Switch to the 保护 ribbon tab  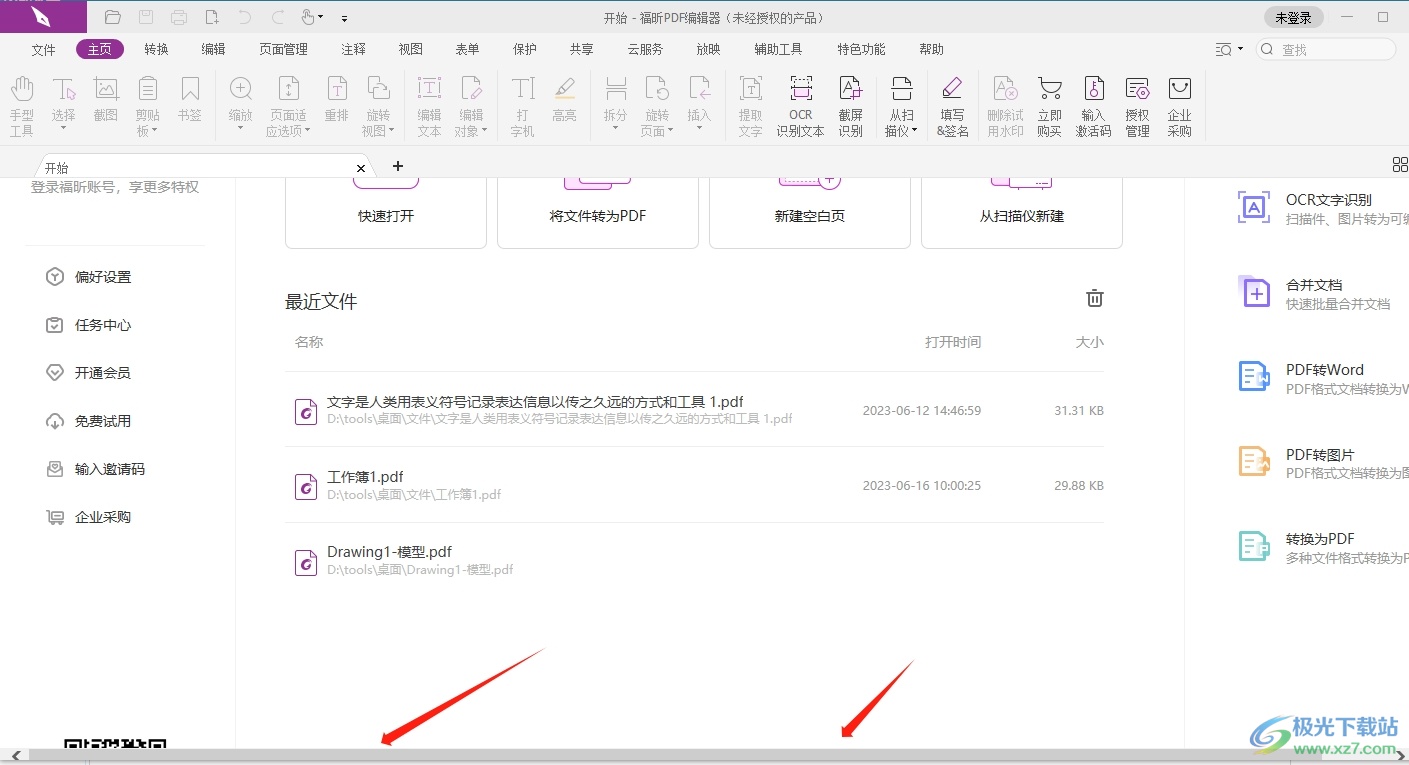pyautogui.click(x=525, y=49)
